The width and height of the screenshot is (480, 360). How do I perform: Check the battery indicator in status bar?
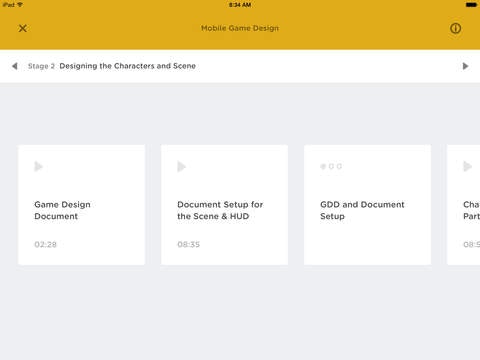point(471,5)
